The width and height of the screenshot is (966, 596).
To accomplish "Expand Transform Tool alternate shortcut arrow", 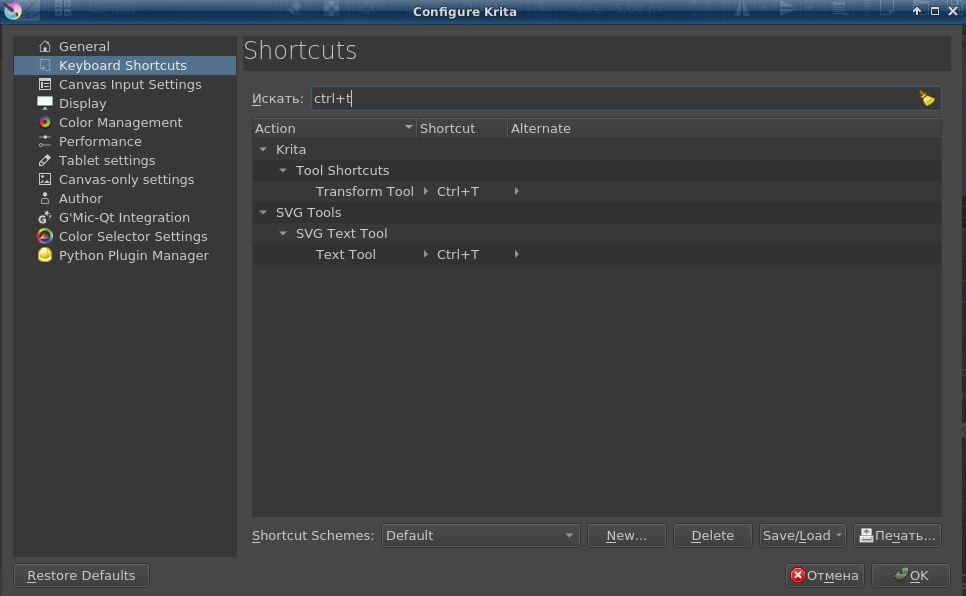I will pyautogui.click(x=516, y=192).
